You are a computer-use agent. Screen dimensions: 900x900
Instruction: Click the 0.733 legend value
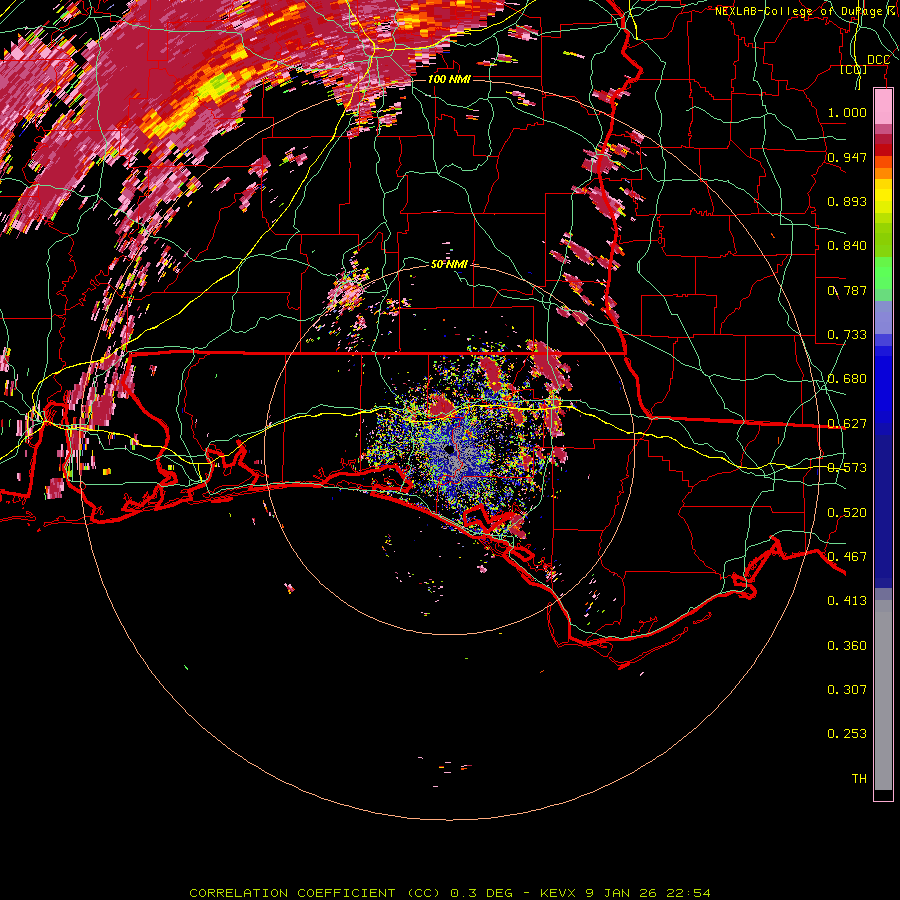pos(847,335)
